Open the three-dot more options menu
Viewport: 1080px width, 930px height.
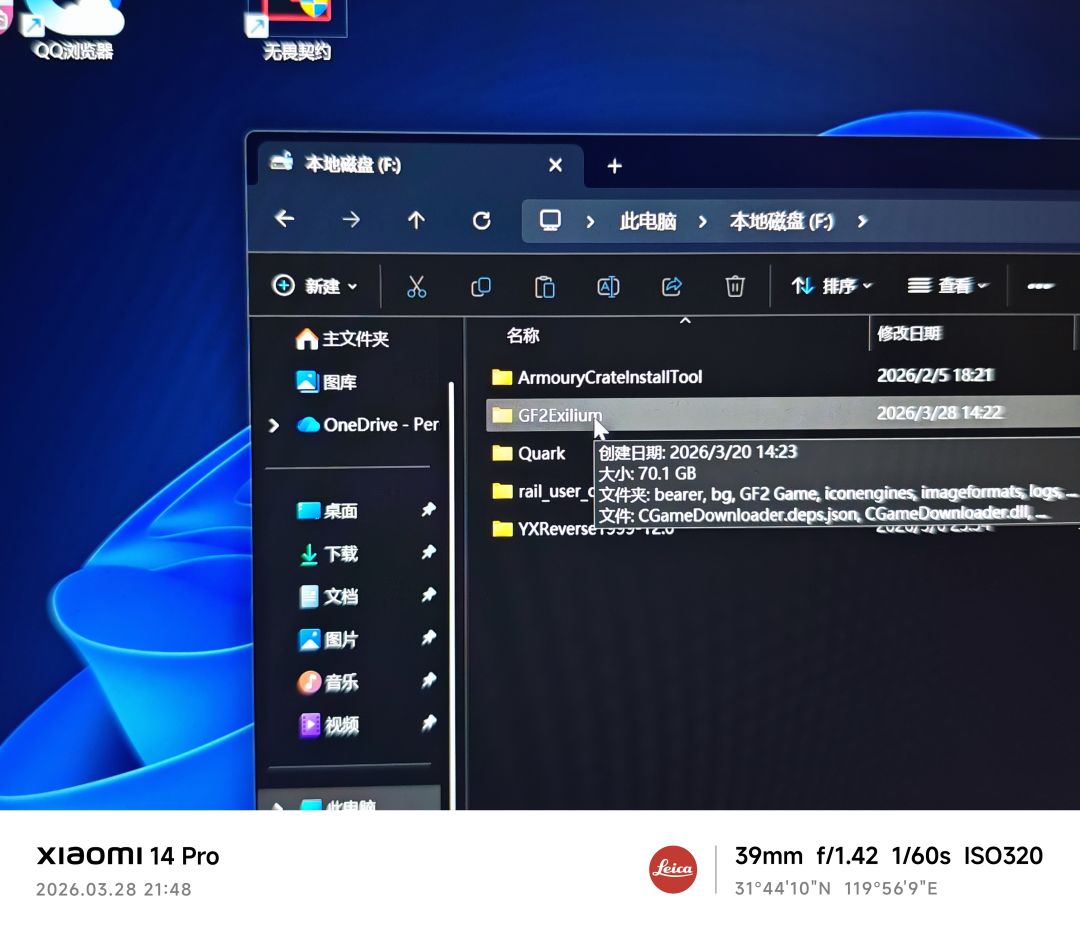point(1040,285)
